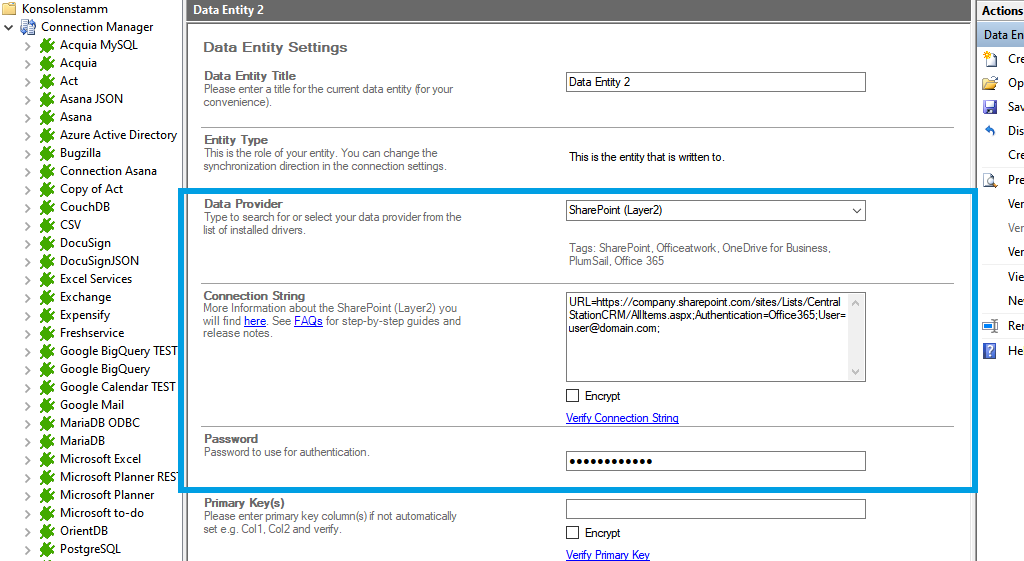The image size is (1024, 561).
Task: Click the Rename icon in Actions
Action: [x=990, y=326]
